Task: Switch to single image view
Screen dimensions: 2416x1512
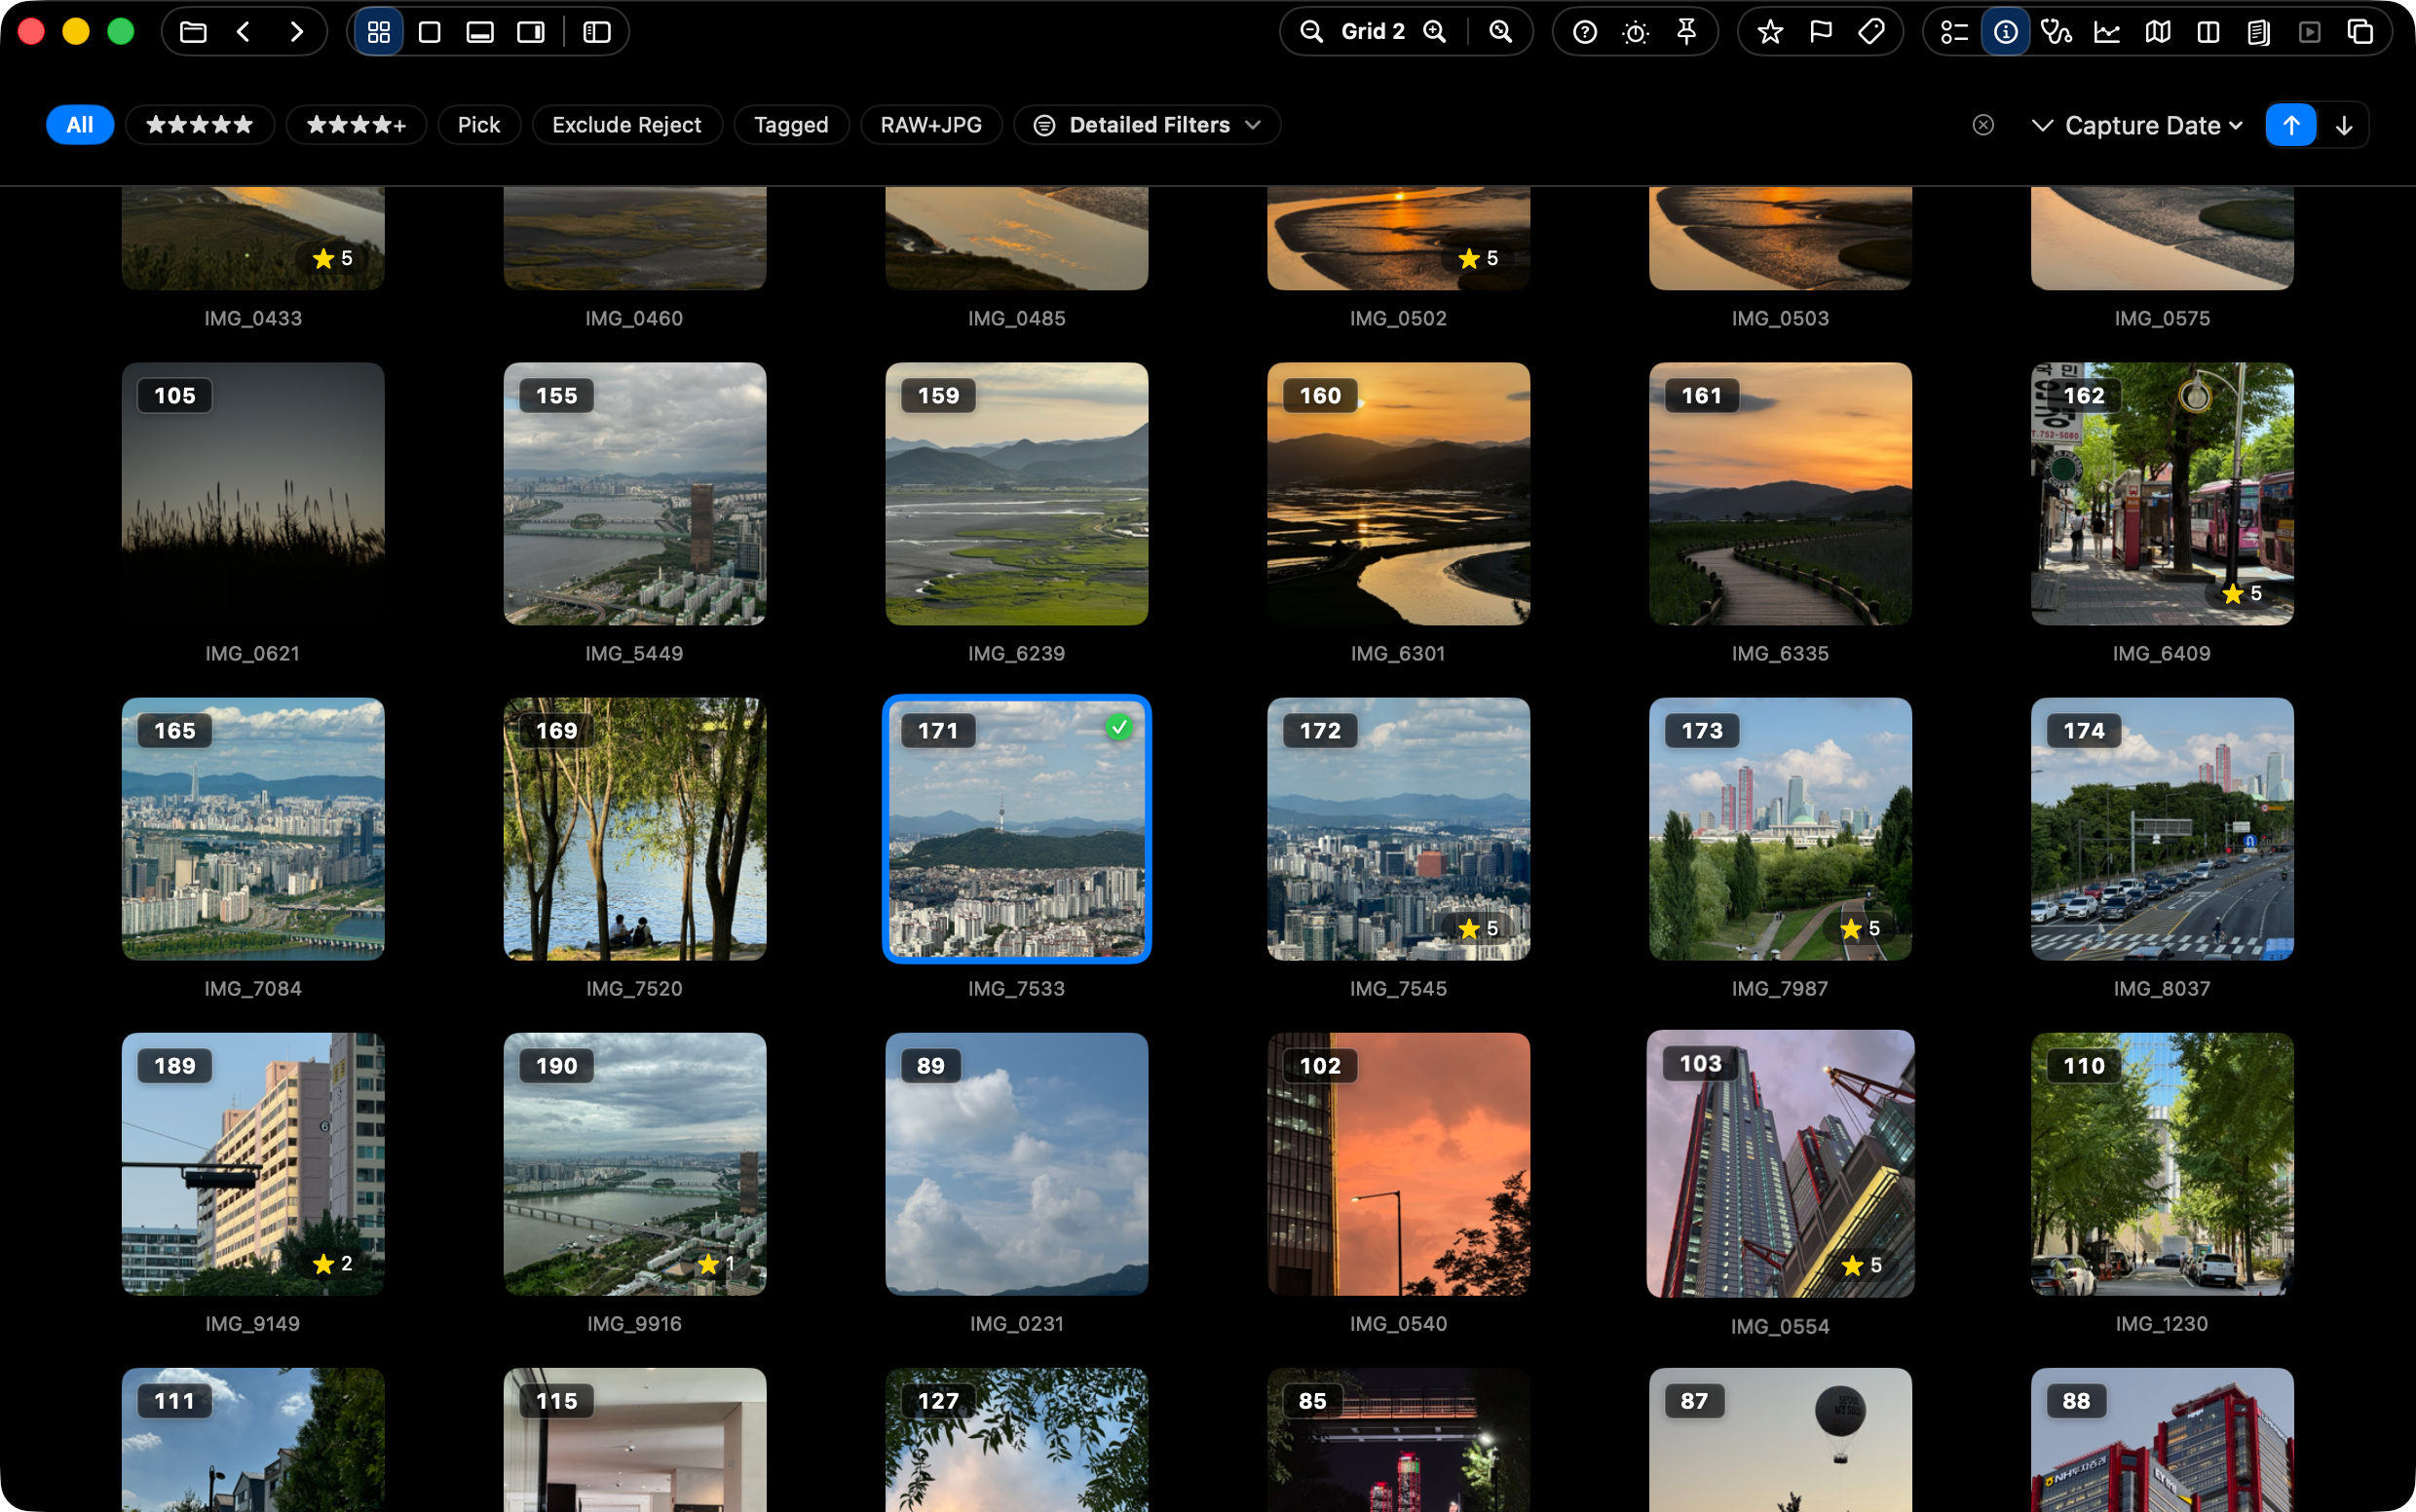Action: point(430,32)
